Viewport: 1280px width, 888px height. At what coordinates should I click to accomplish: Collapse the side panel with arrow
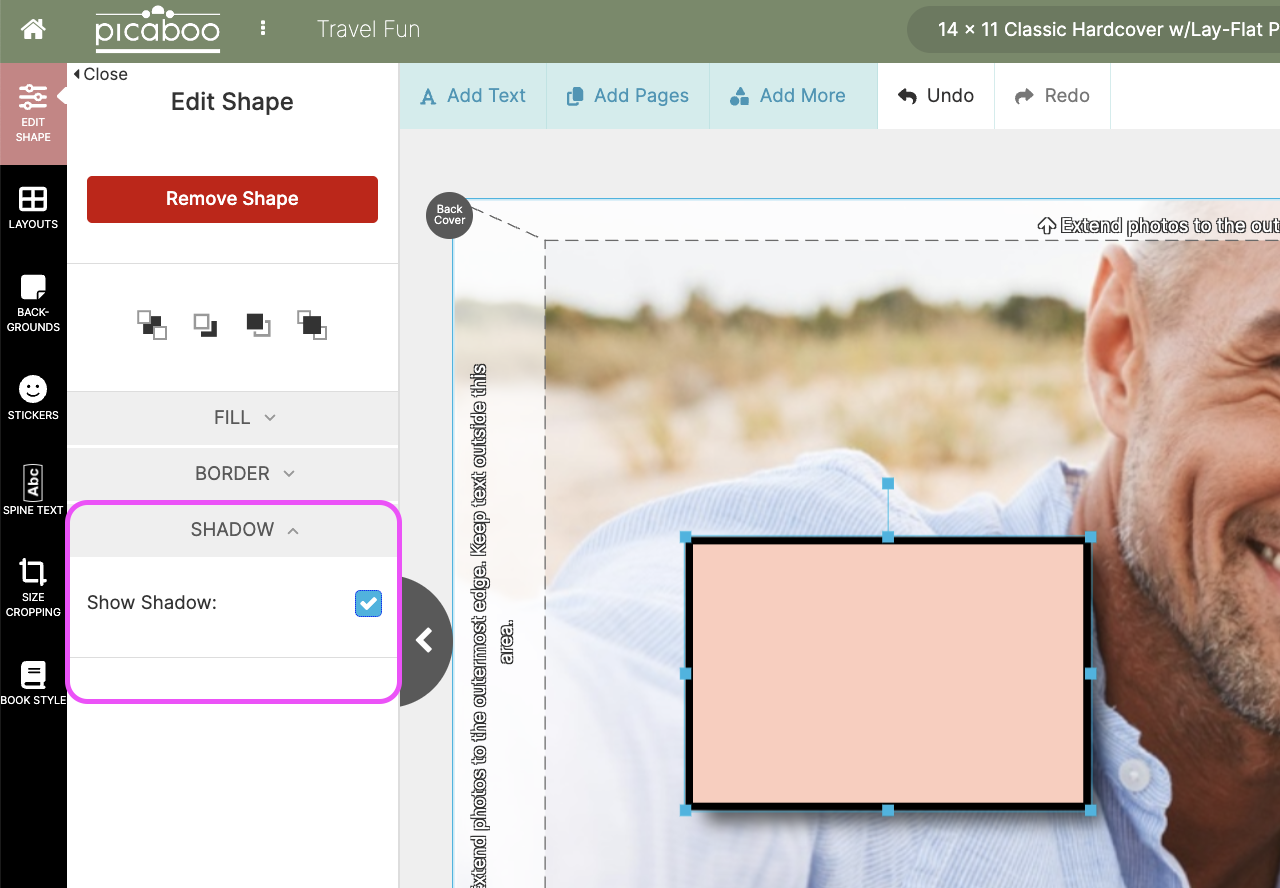click(x=425, y=640)
